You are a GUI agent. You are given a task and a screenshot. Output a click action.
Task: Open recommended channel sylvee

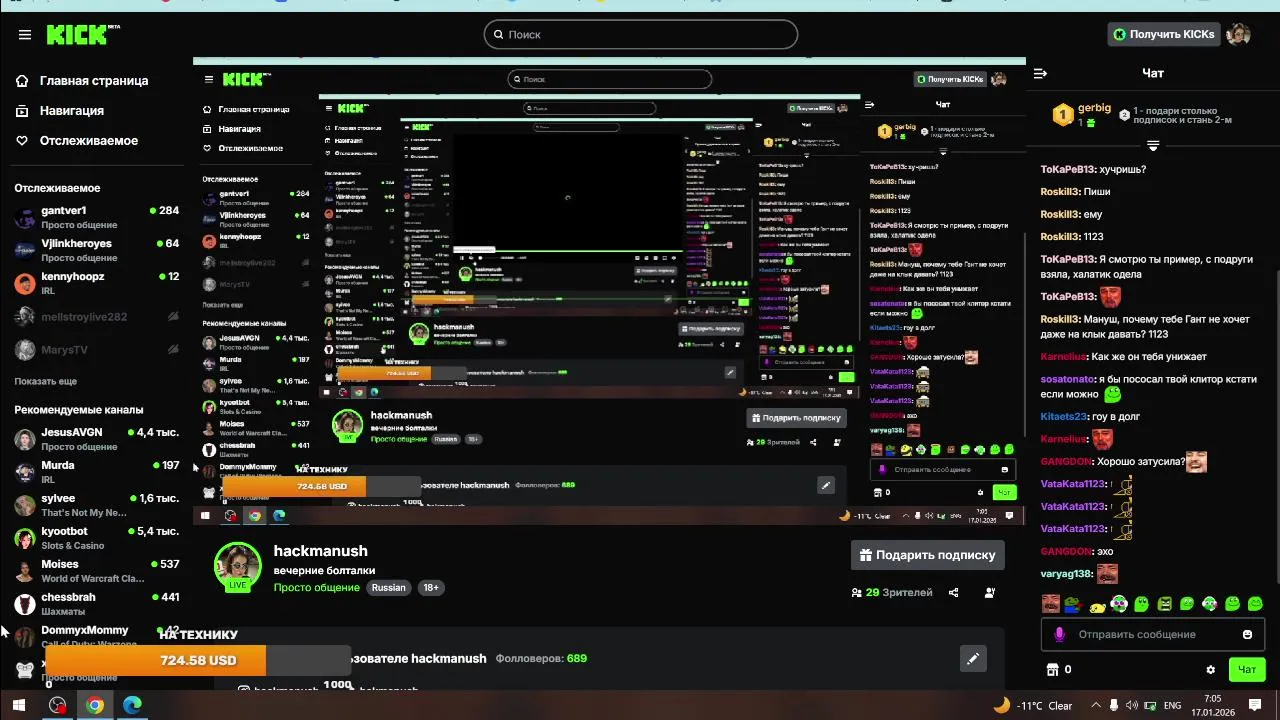[x=96, y=505]
